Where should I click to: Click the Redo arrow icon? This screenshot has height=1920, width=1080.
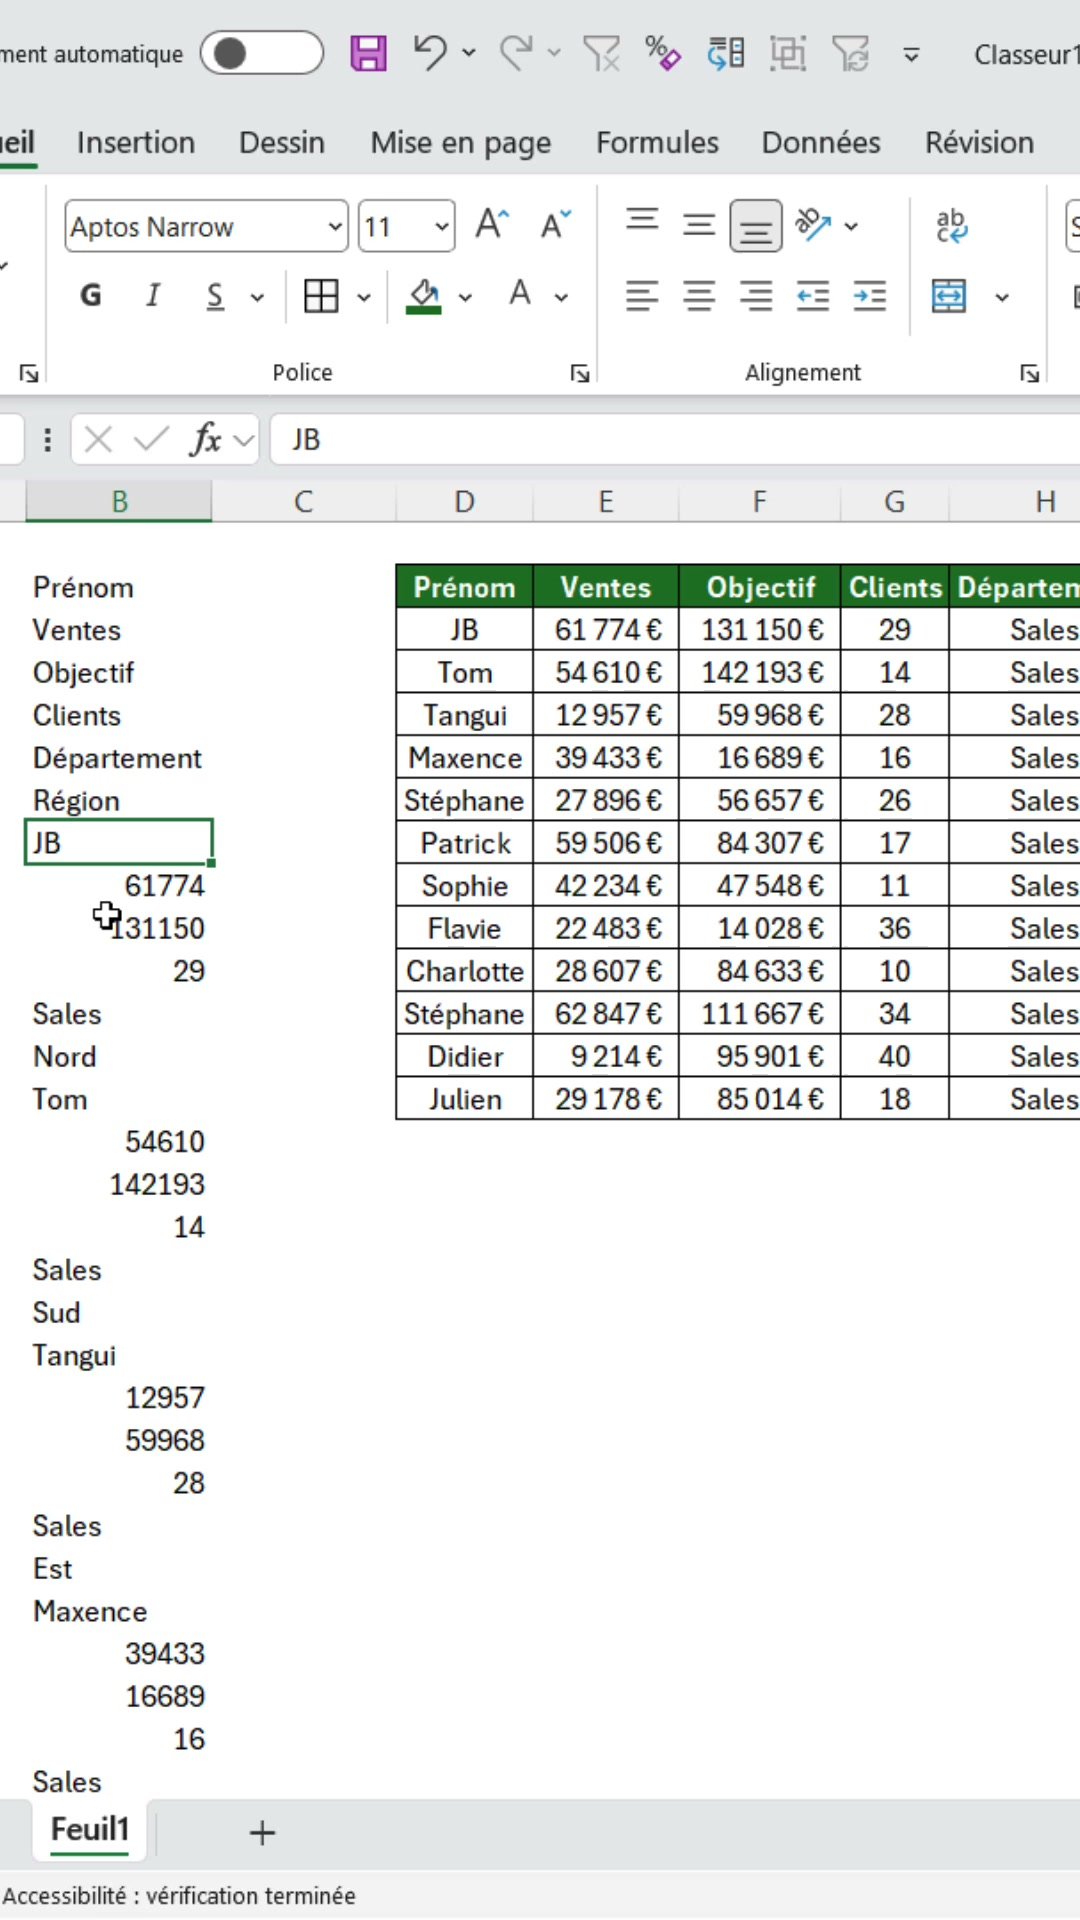click(516, 53)
